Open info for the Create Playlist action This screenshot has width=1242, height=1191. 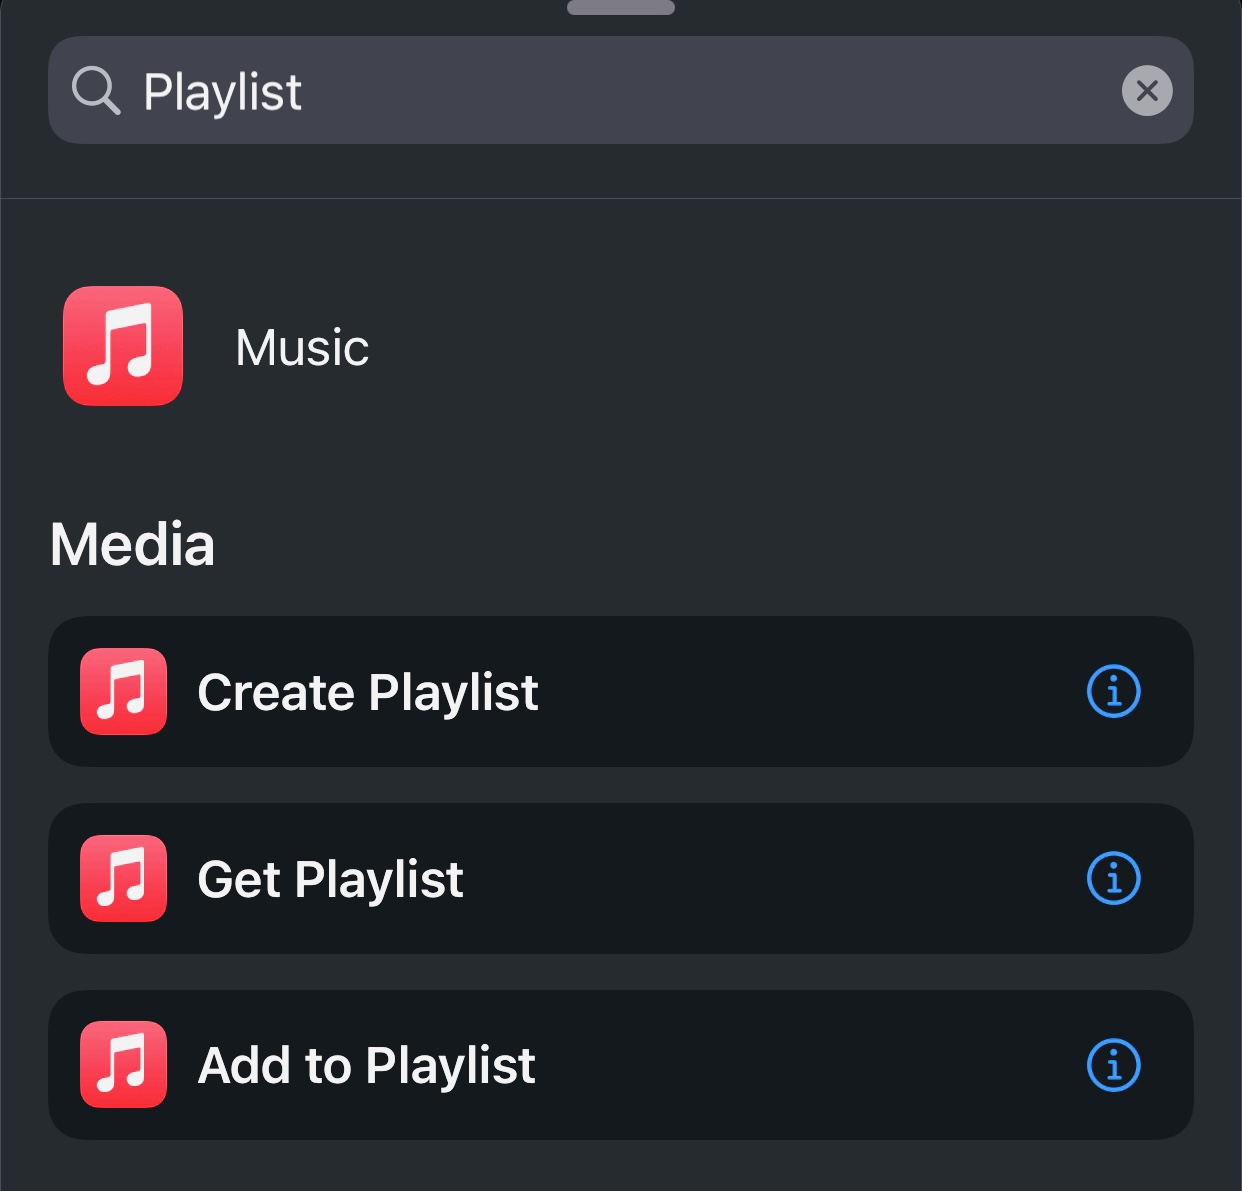coord(1113,691)
